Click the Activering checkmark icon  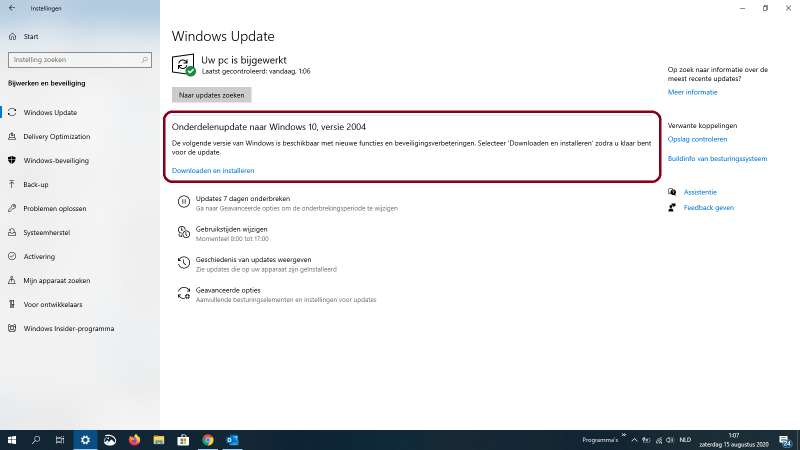pos(12,256)
